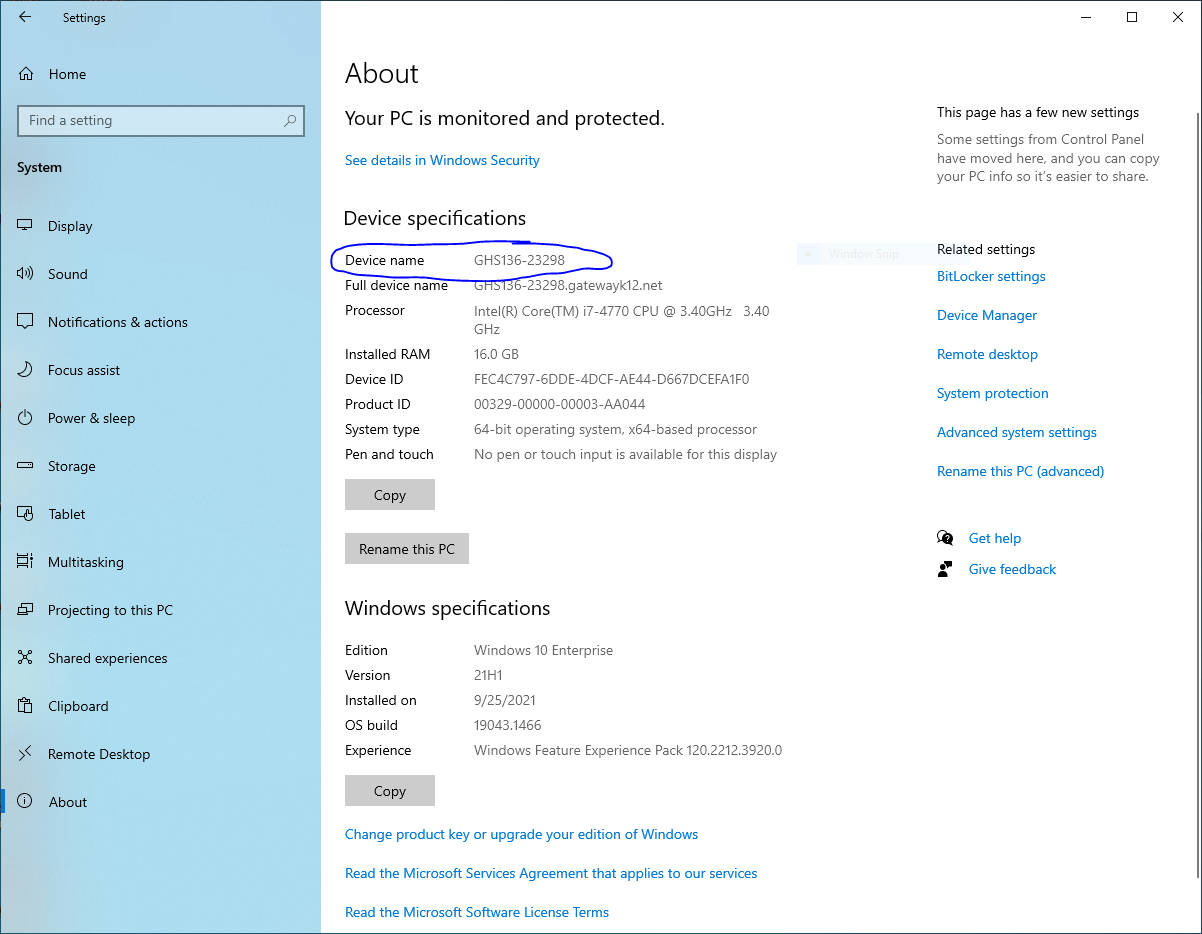Click the Projecting to this PC icon
The height and width of the screenshot is (934, 1202).
point(26,610)
